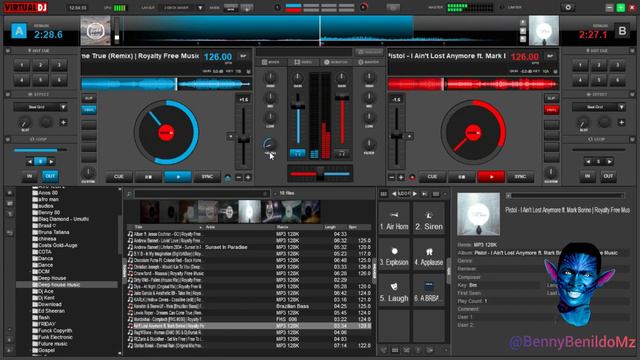Click the deck B FILTER knob
Viewport: 640px width, 360px height.
pos(369,144)
